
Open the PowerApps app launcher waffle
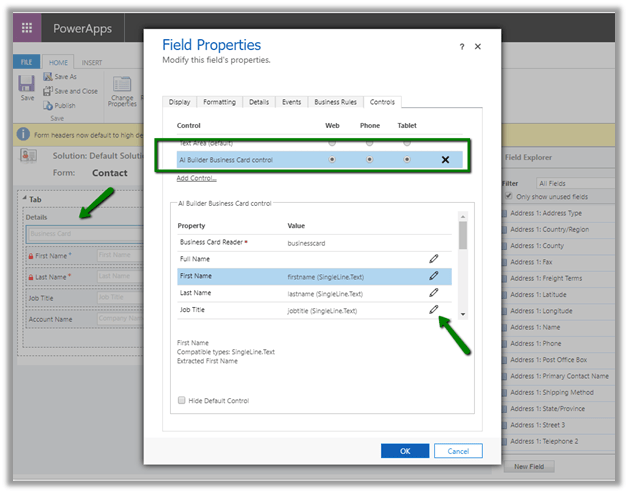[x=27, y=29]
